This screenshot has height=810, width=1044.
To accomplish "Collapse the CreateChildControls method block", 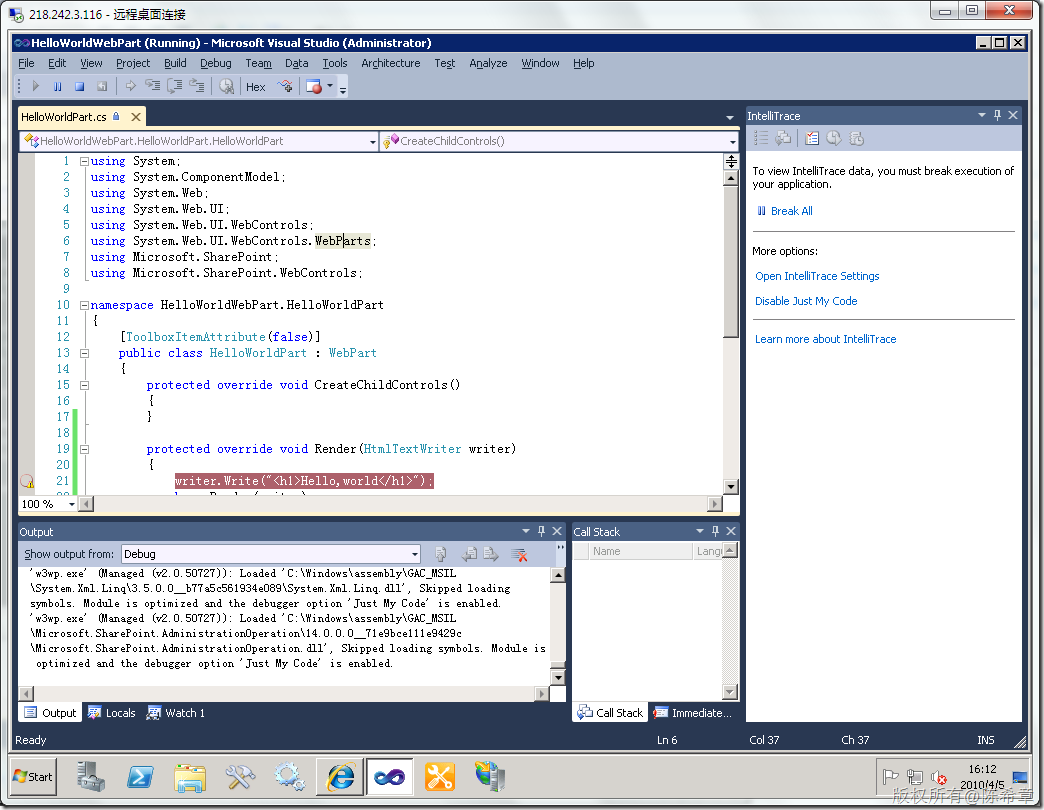I will point(85,385).
